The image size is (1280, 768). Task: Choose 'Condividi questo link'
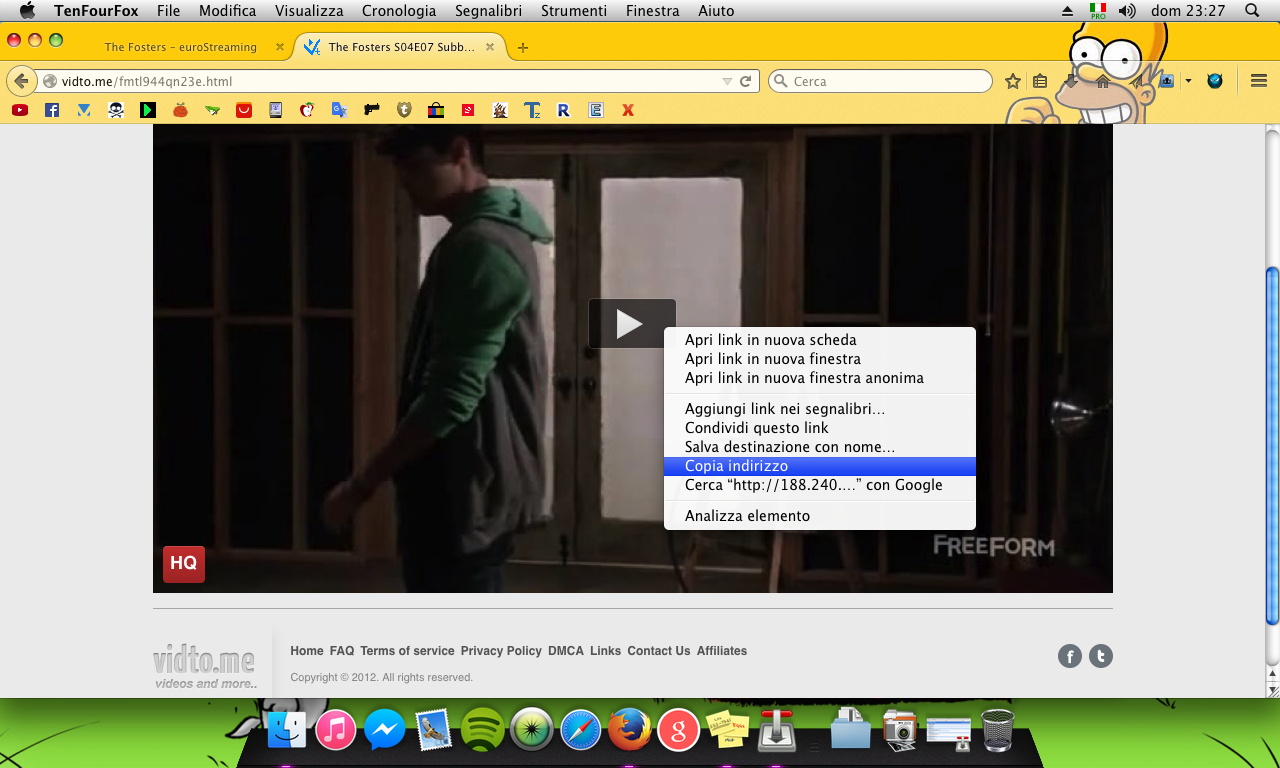820,428
